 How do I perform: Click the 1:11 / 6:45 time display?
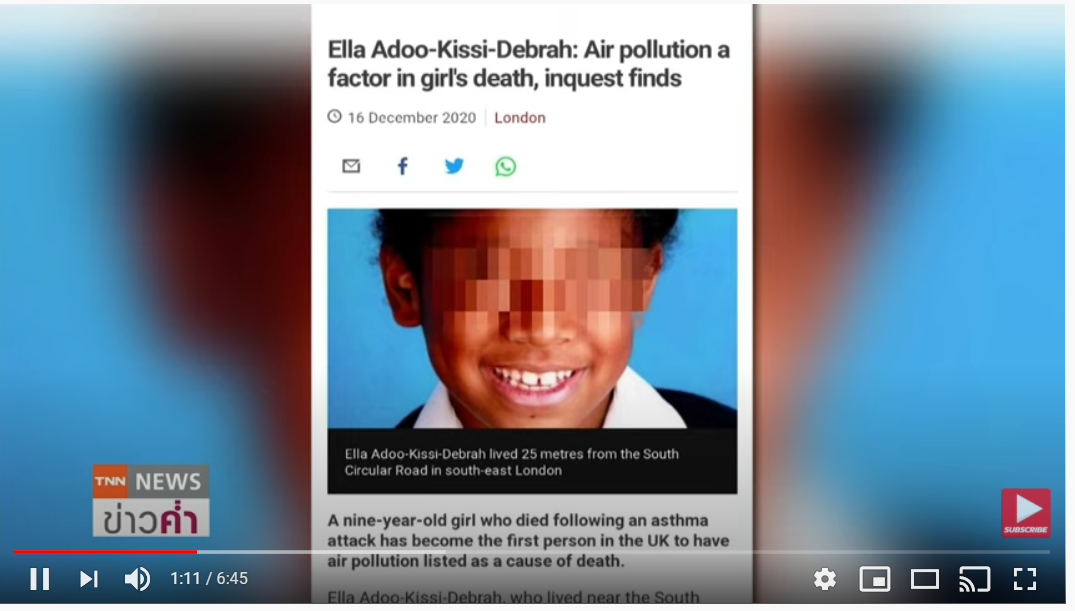pos(209,579)
